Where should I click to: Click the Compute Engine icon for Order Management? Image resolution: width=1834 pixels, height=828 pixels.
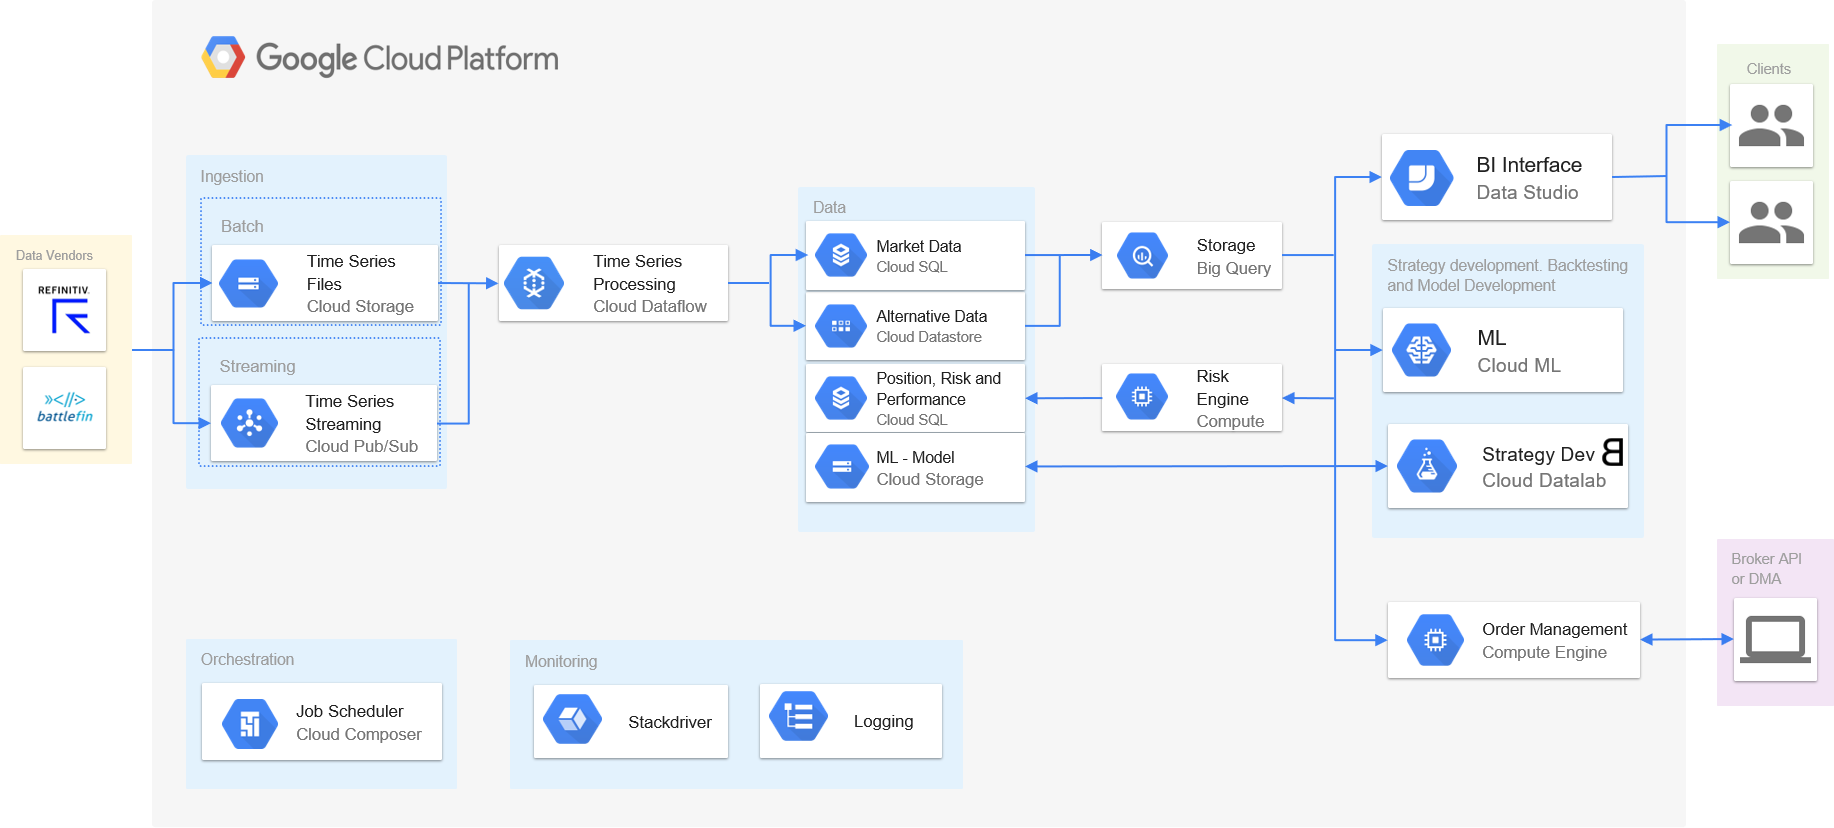tap(1435, 640)
